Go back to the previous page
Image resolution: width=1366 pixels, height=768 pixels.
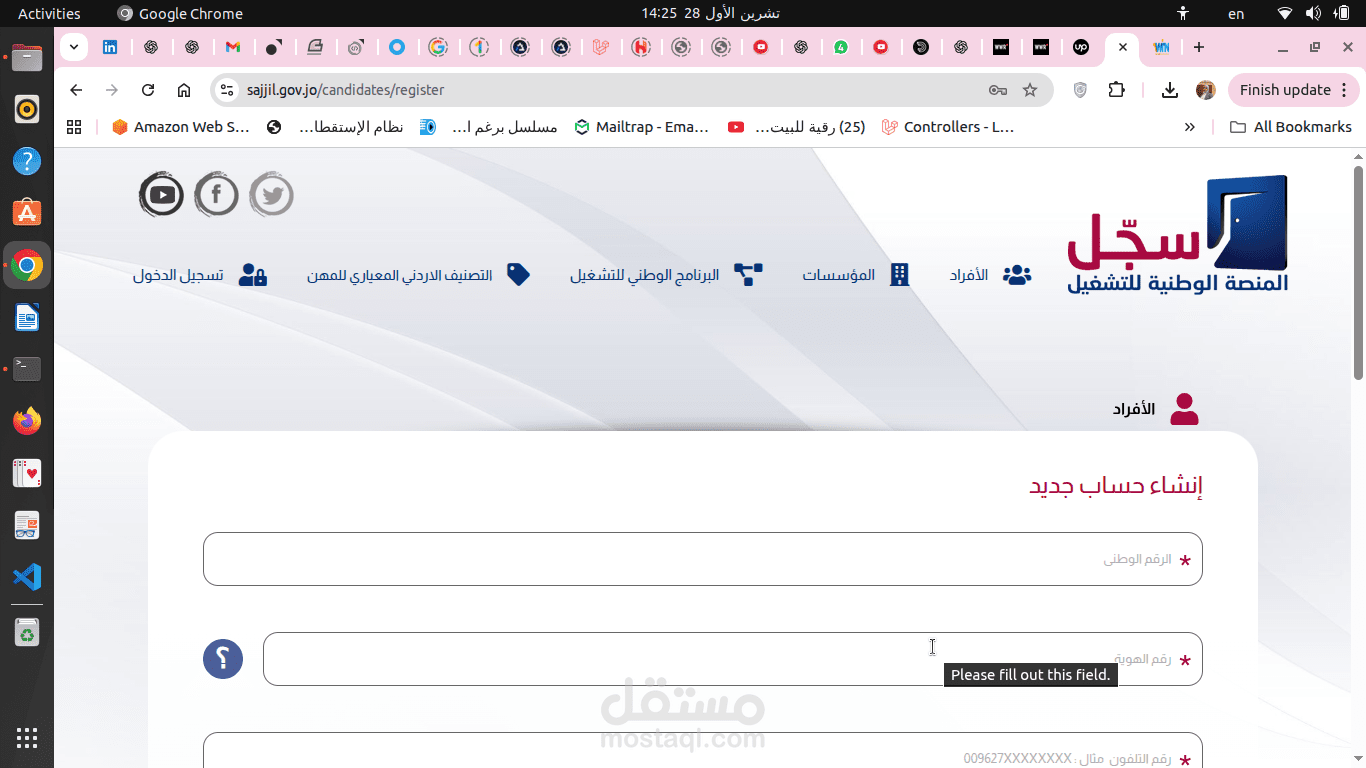point(76,90)
